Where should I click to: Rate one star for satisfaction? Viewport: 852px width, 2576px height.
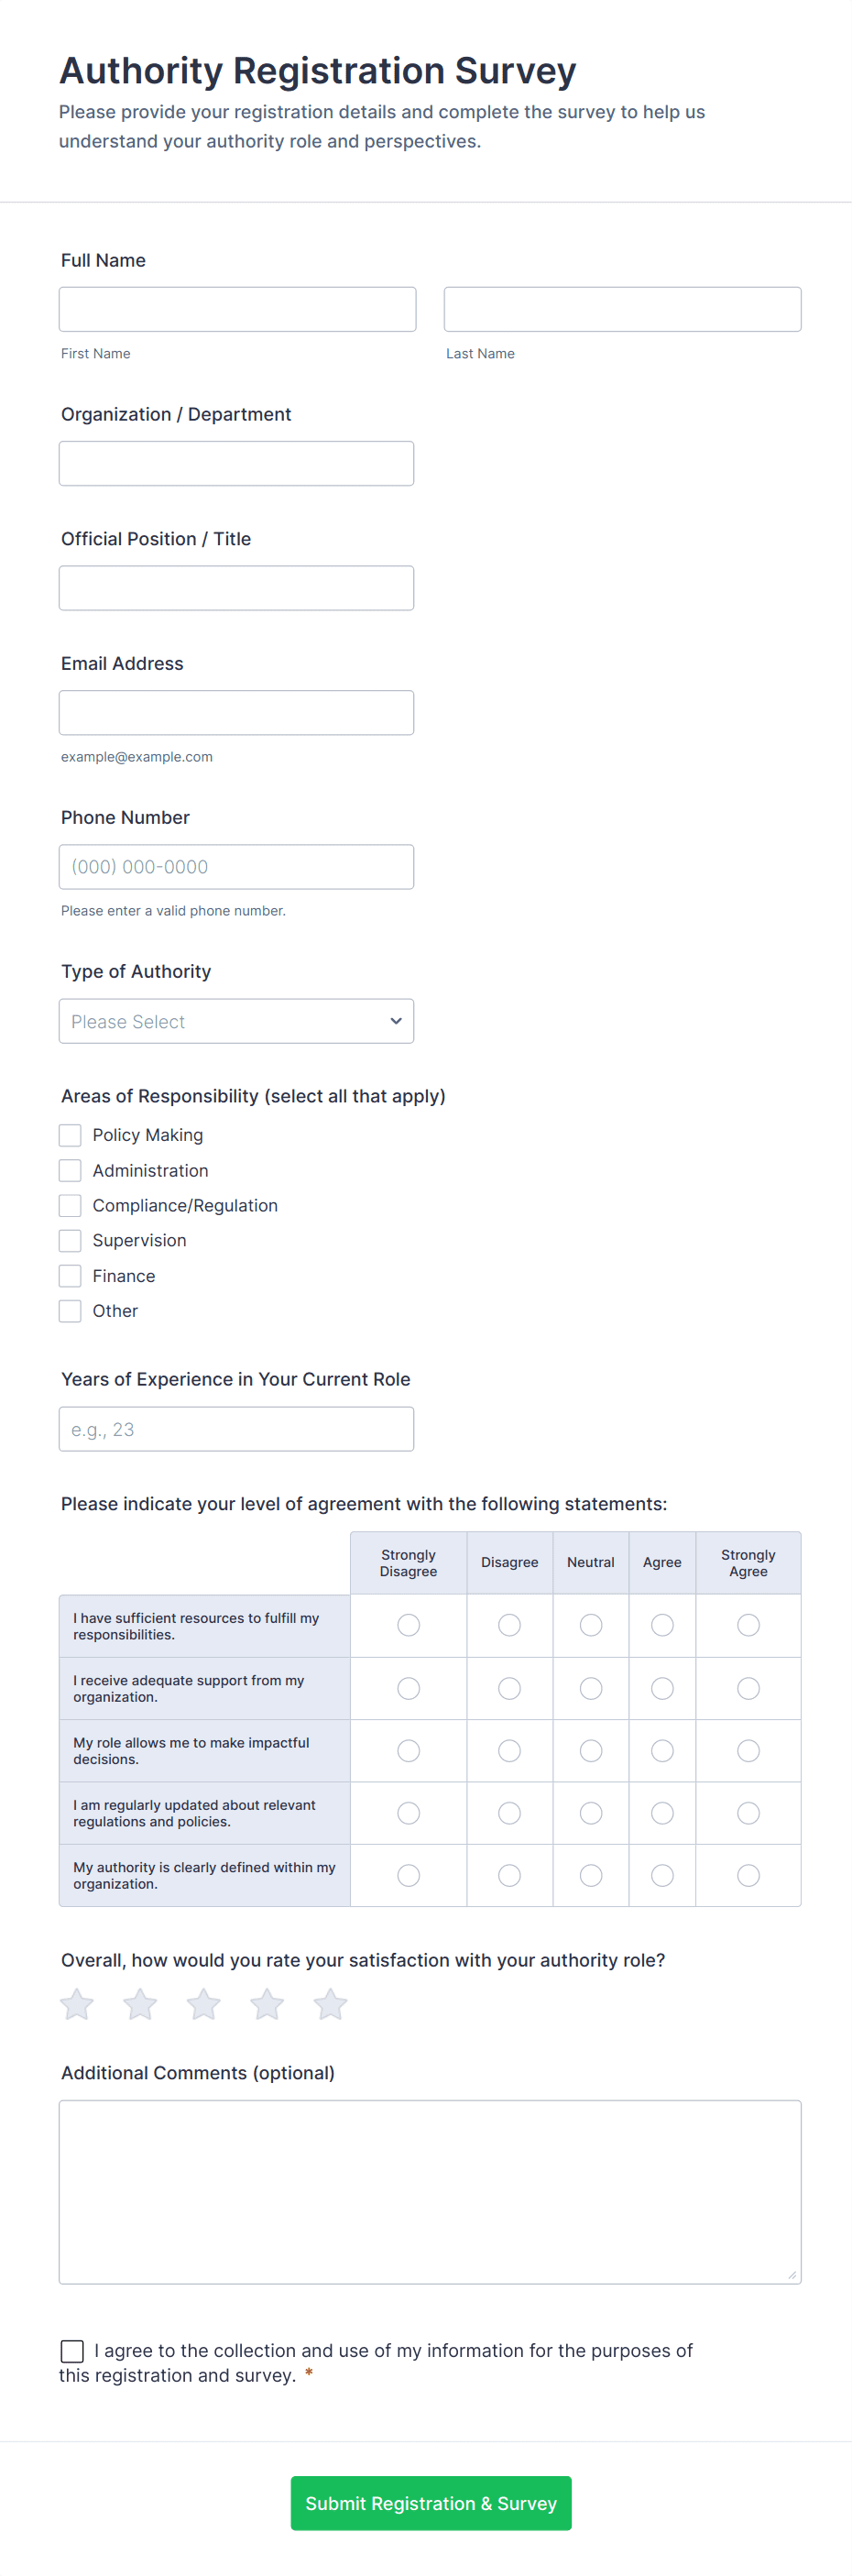click(76, 2004)
